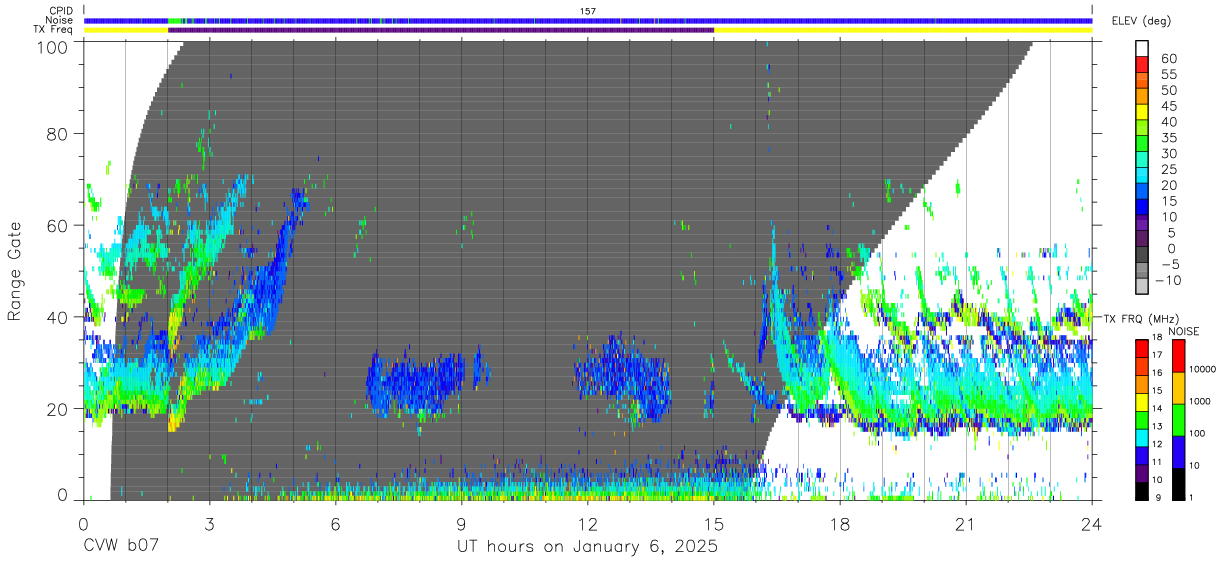The width and height of the screenshot is (1228, 567).
Task: Click the CPID label at top left
Action: pyautogui.click(x=59, y=11)
